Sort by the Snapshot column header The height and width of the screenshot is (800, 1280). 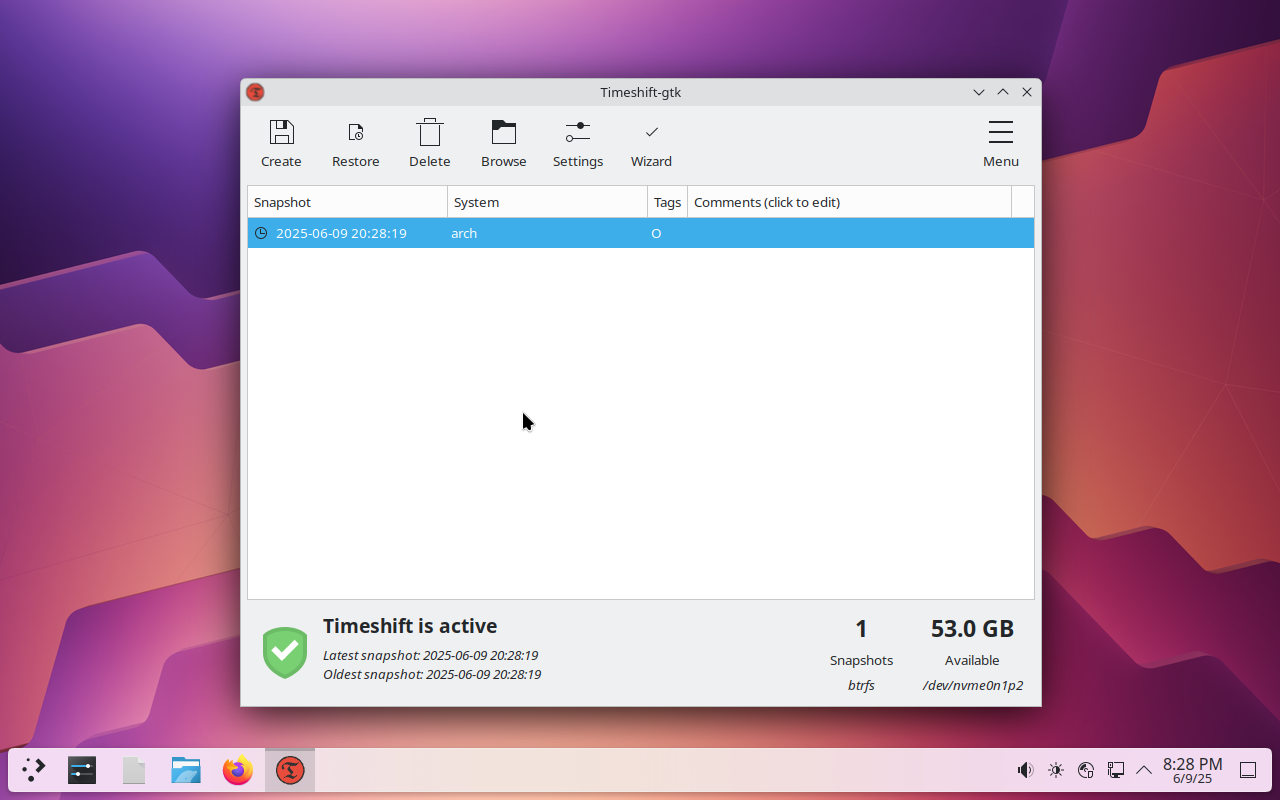(x=347, y=202)
